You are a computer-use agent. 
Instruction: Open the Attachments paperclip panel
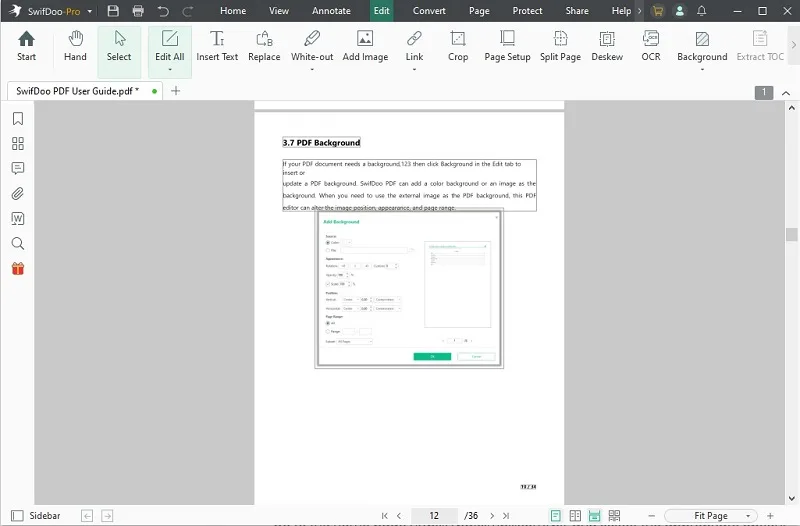point(18,194)
